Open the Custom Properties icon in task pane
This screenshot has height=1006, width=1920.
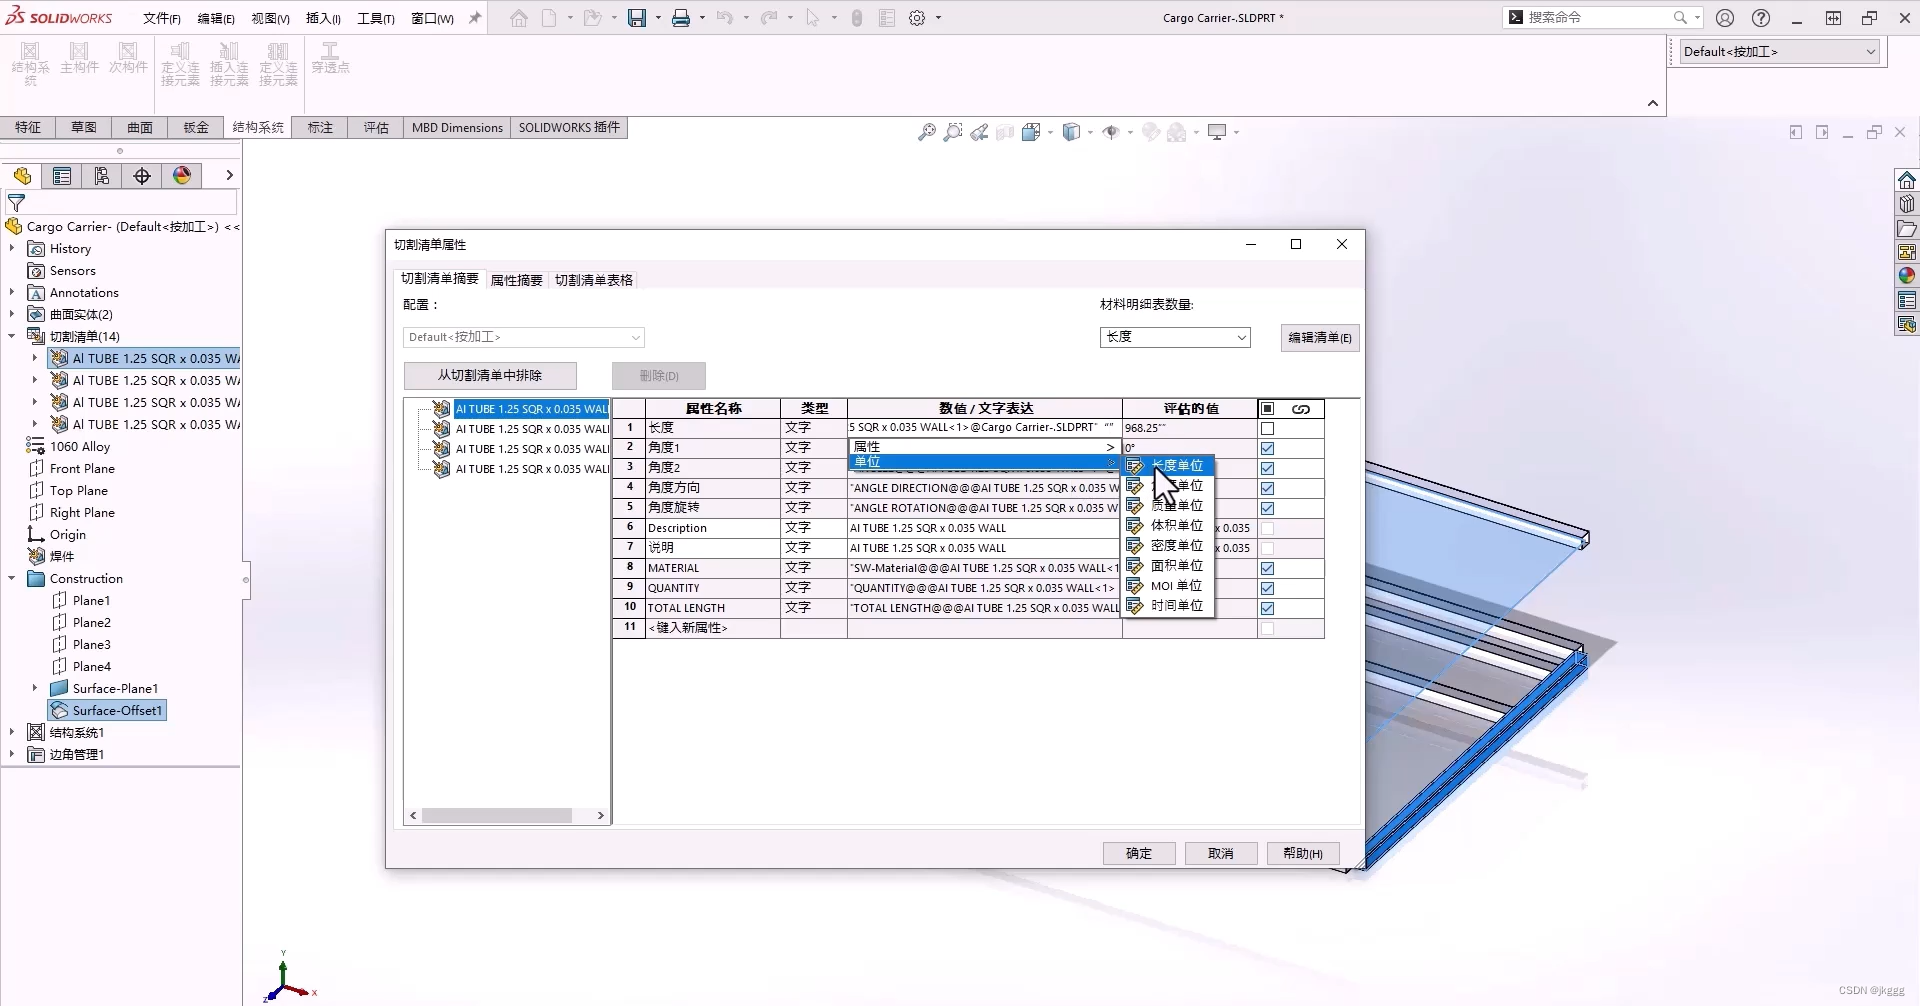1907,300
